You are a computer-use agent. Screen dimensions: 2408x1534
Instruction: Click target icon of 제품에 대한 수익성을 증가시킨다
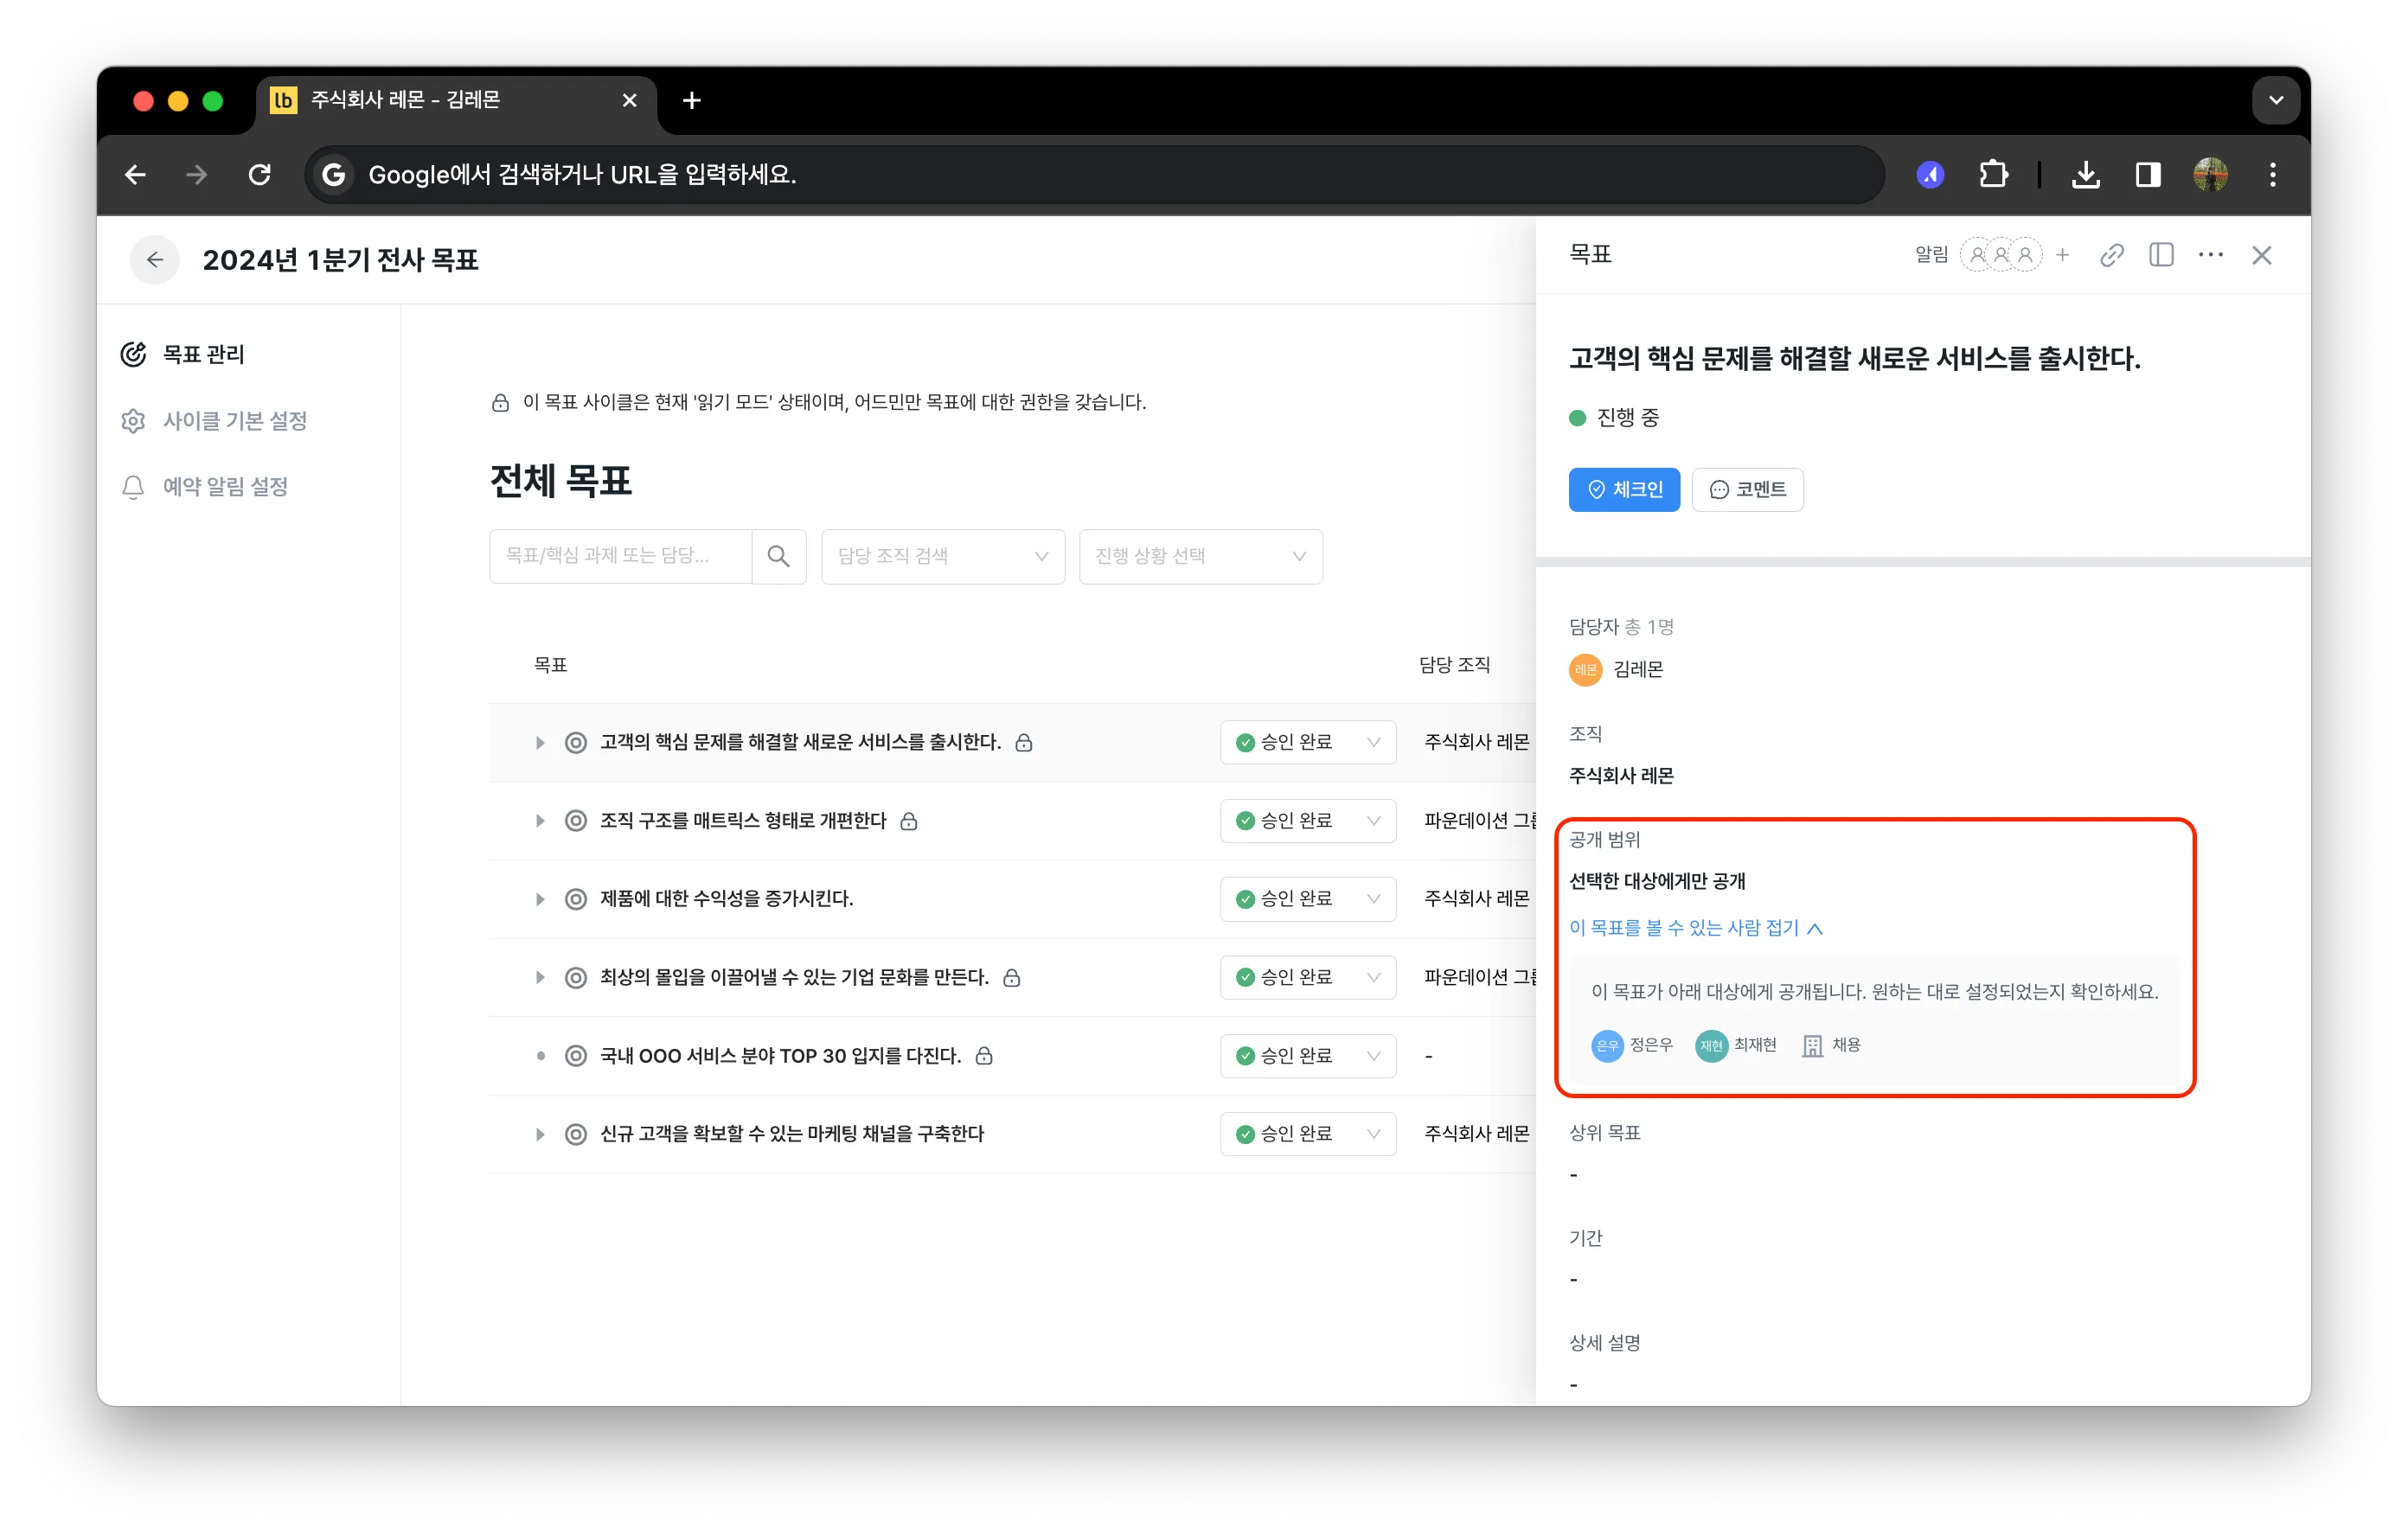coord(576,899)
